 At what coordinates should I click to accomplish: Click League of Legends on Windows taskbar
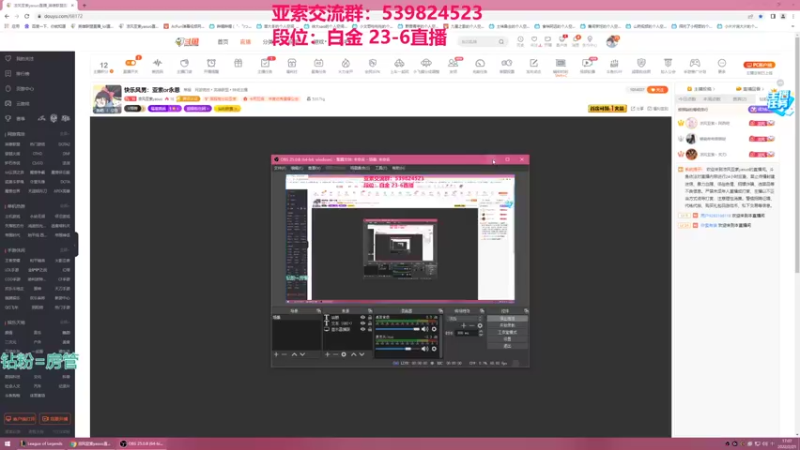42,443
